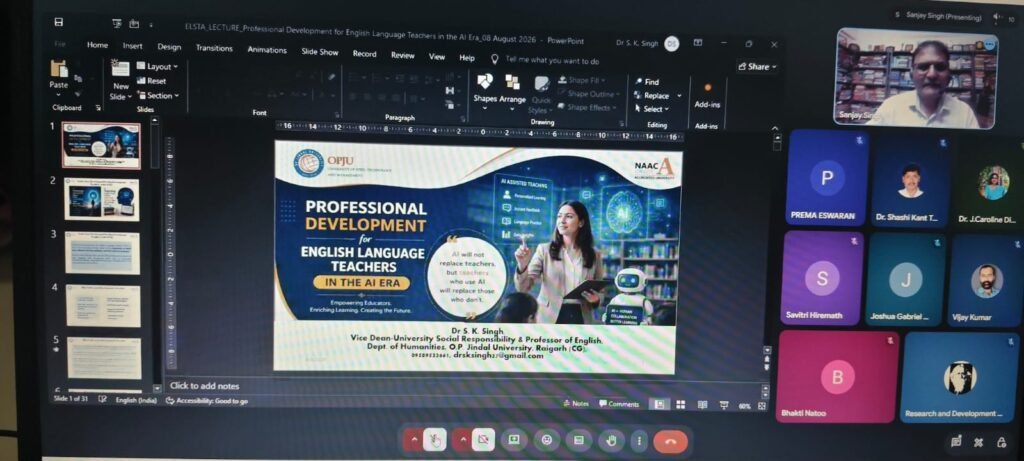Open the Insert tab
Viewport: 1024px width, 461px height.
[x=133, y=46]
